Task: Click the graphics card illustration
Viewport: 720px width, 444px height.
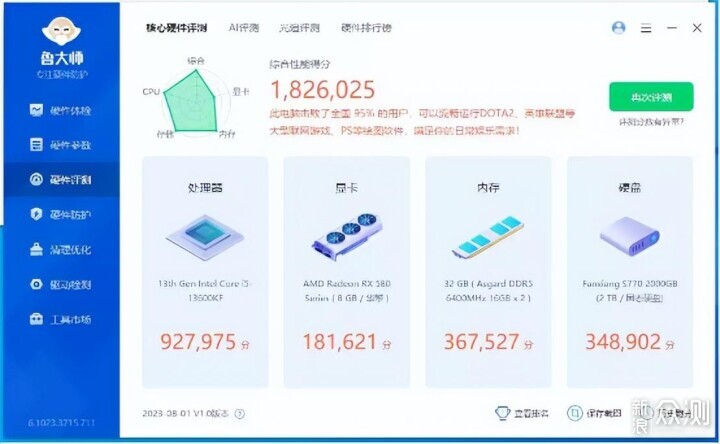Action: [347, 236]
